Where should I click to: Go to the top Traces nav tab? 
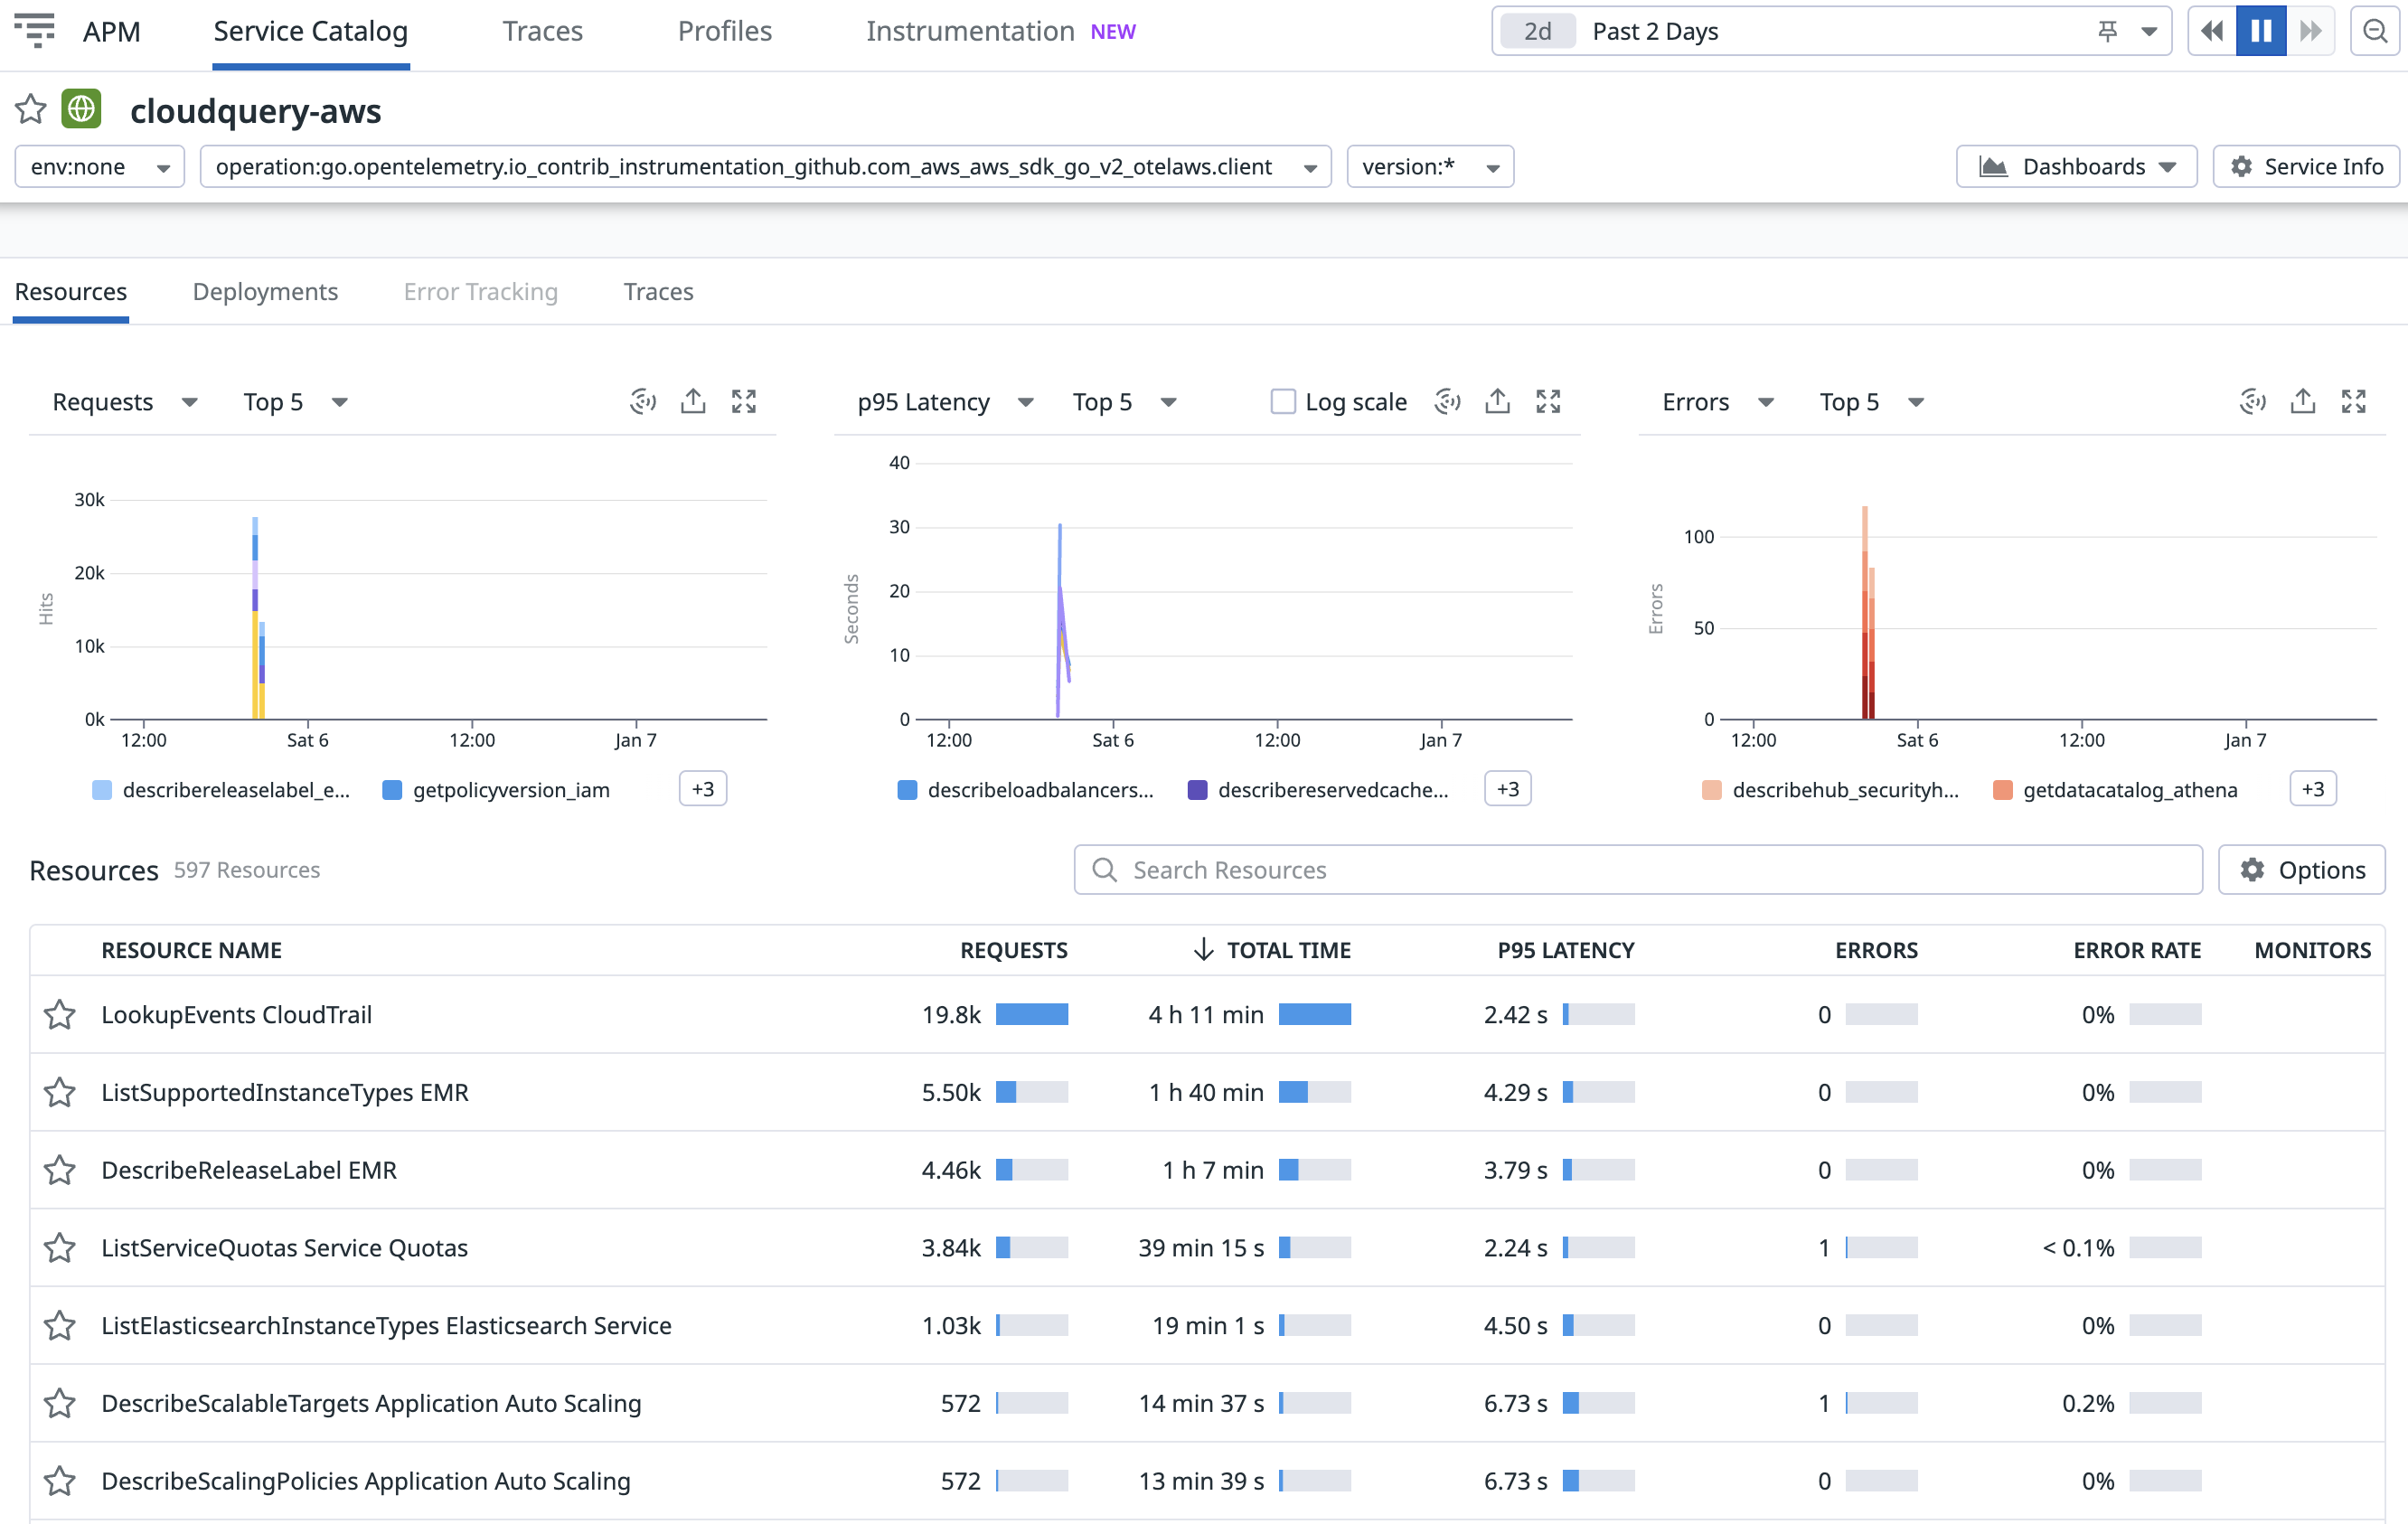pyautogui.click(x=543, y=31)
